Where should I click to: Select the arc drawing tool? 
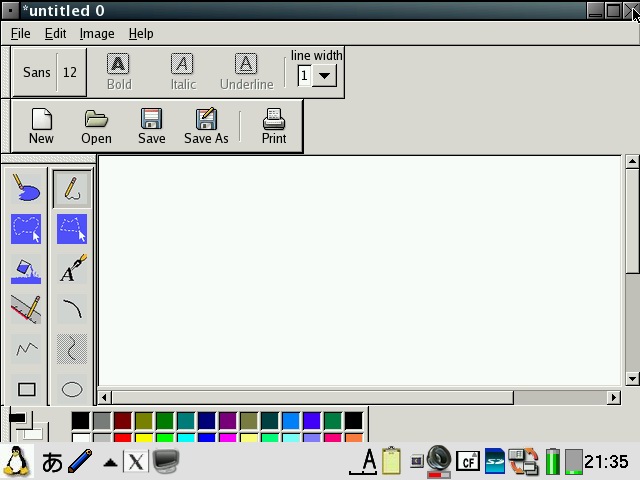[x=71, y=309]
